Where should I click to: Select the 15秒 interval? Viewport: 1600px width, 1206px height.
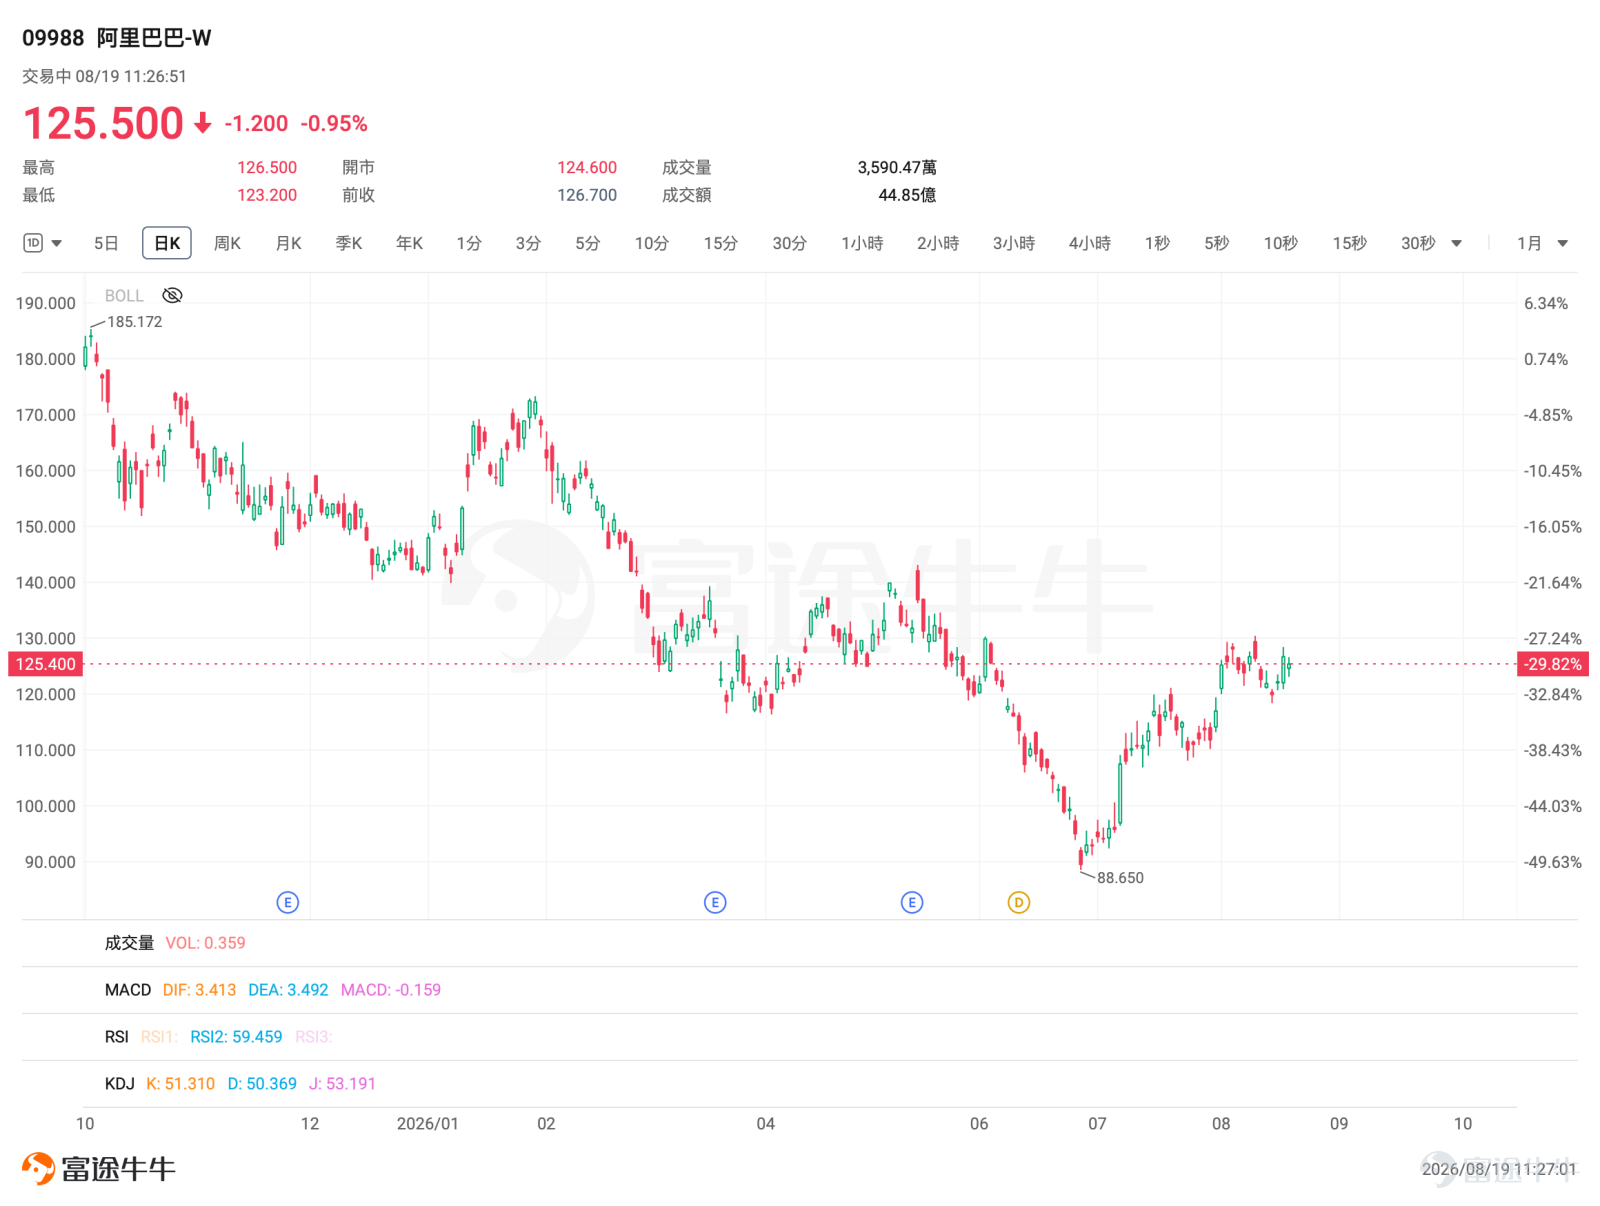[1349, 243]
